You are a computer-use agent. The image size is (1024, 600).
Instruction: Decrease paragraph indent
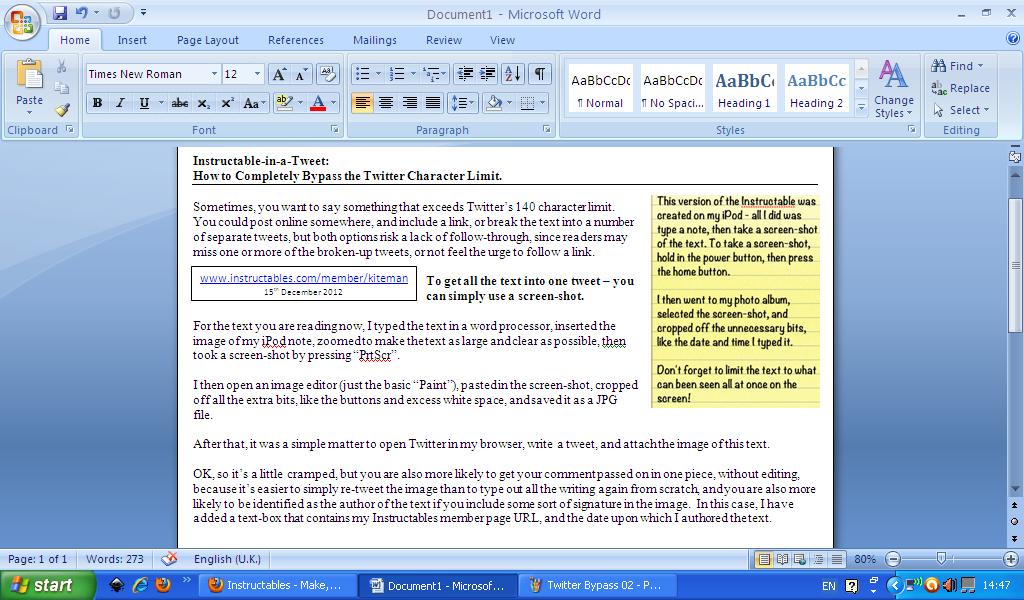pyautogui.click(x=465, y=74)
